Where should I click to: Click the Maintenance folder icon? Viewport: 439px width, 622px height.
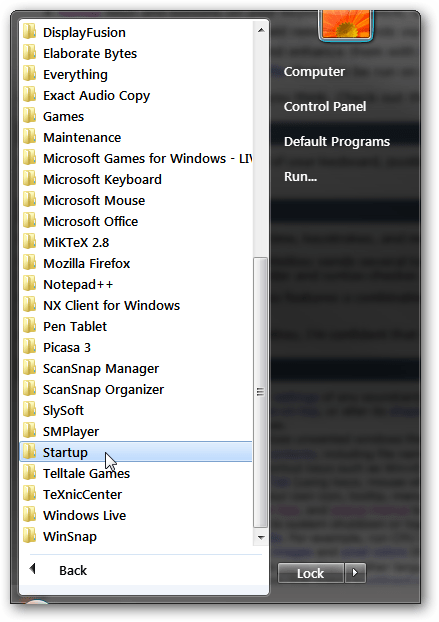[30, 137]
